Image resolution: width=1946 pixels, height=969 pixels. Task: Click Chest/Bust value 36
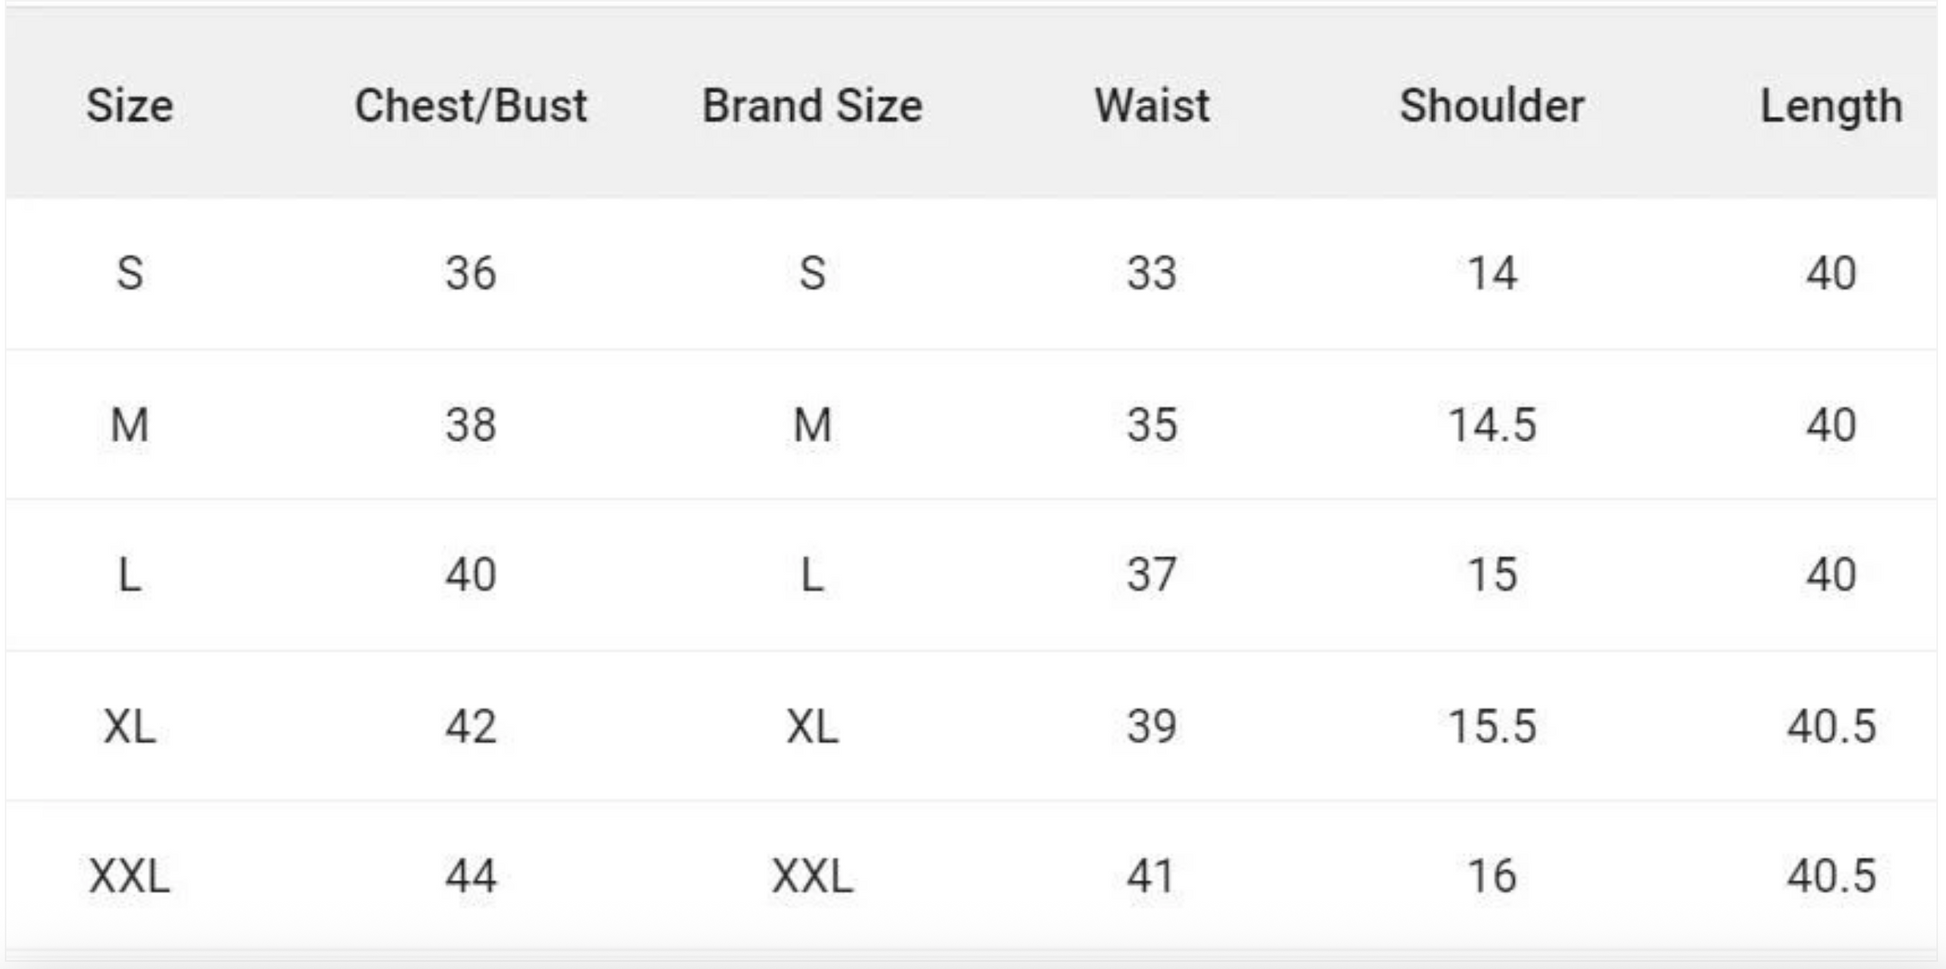(470, 273)
